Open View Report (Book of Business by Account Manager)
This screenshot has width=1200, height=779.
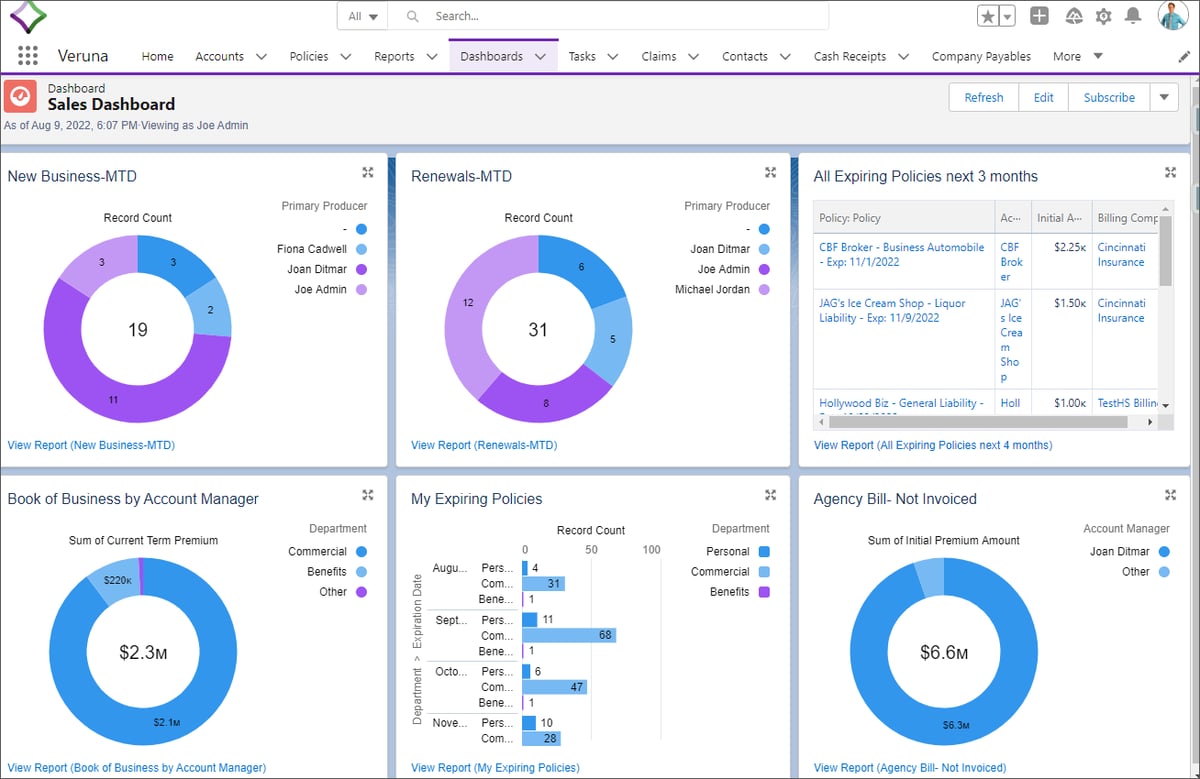137,768
